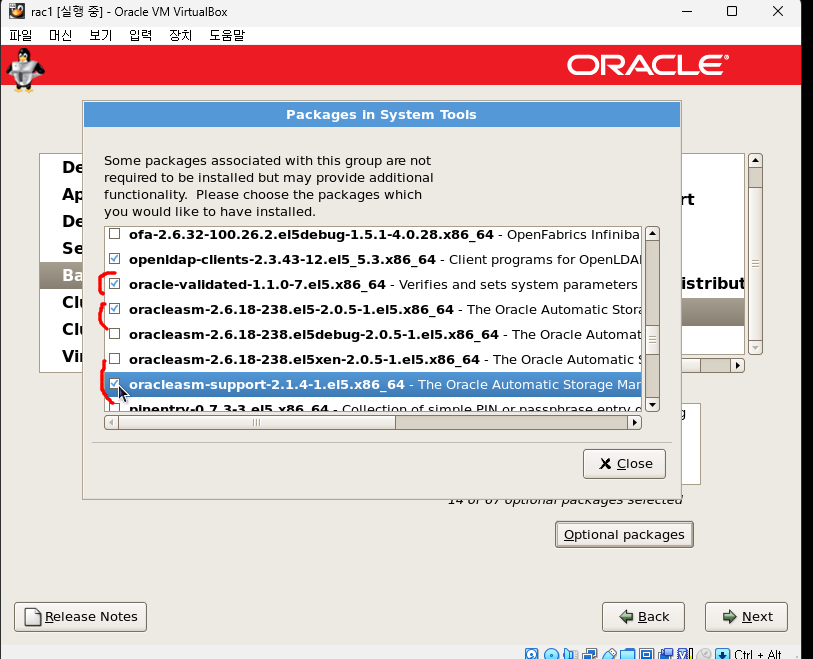This screenshot has width=813, height=659.
Task: Click the 'Packages in System Tools' dialog title
Action: (381, 115)
